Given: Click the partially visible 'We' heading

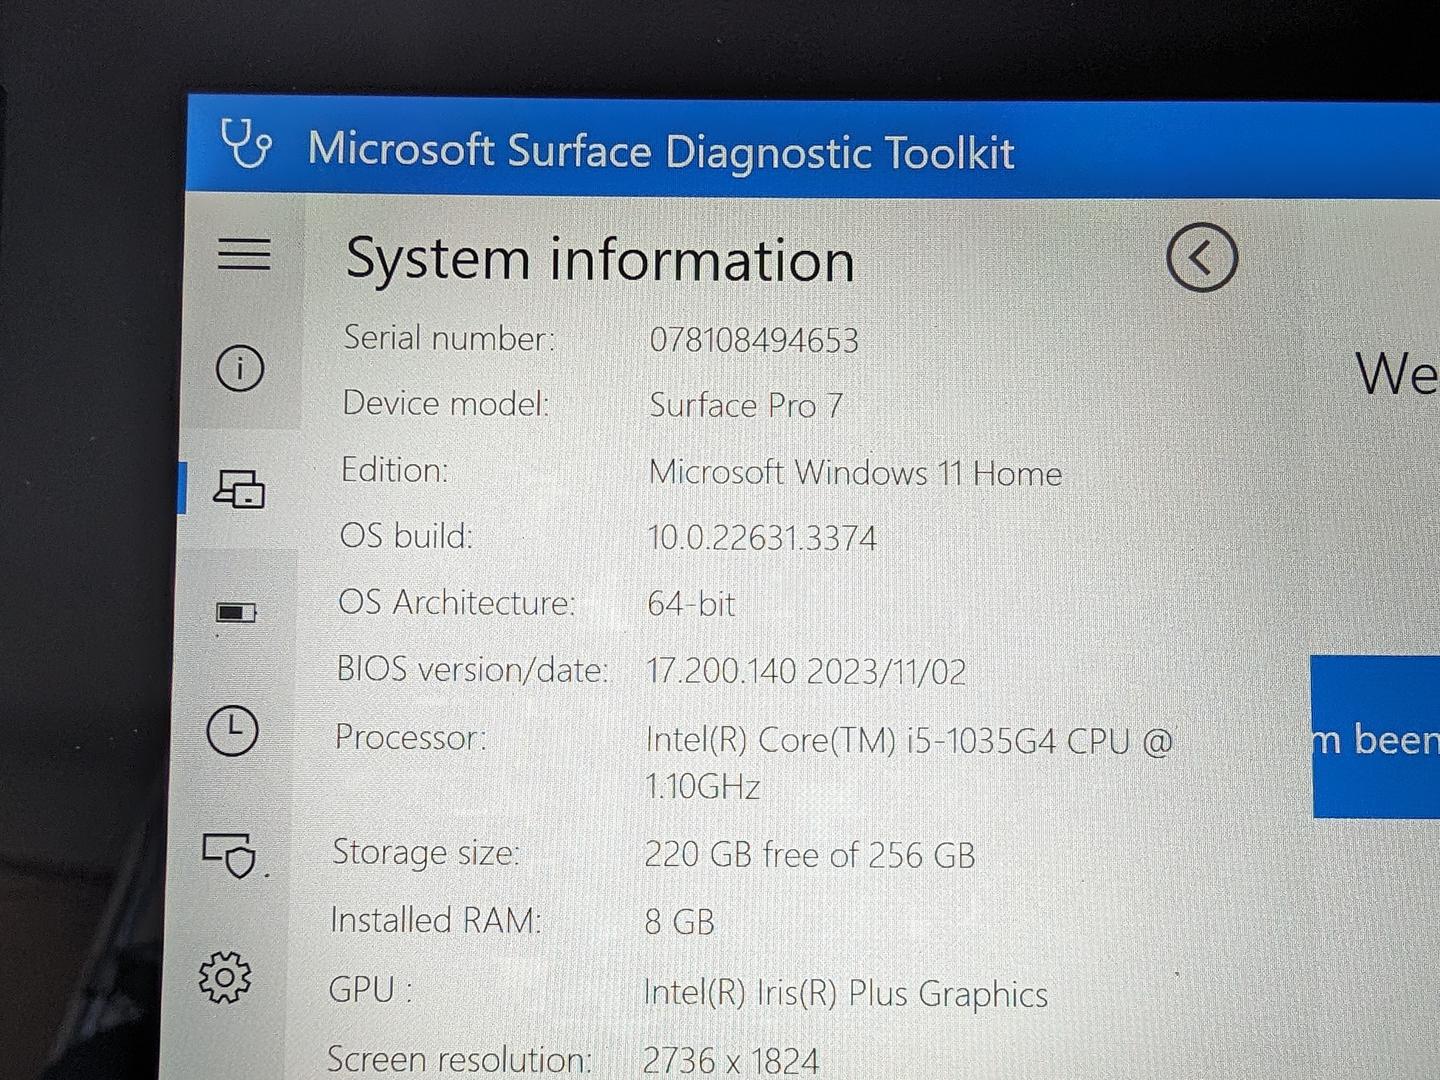Looking at the screenshot, I should coord(1397,374).
